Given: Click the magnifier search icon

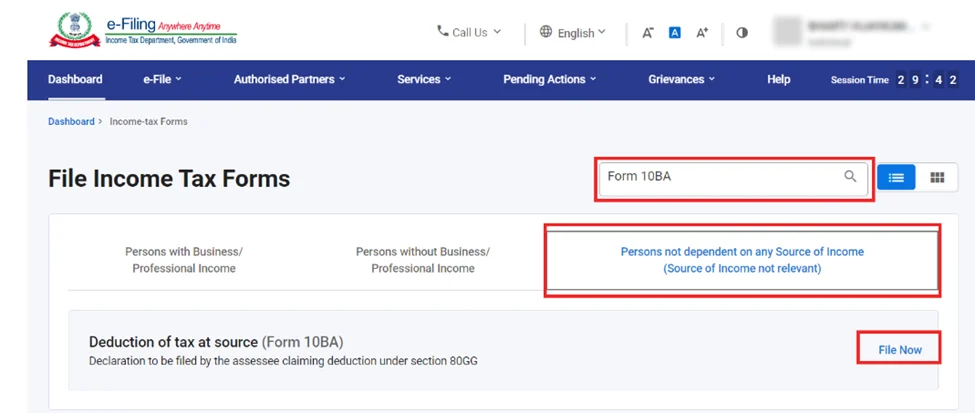Looking at the screenshot, I should (x=850, y=177).
